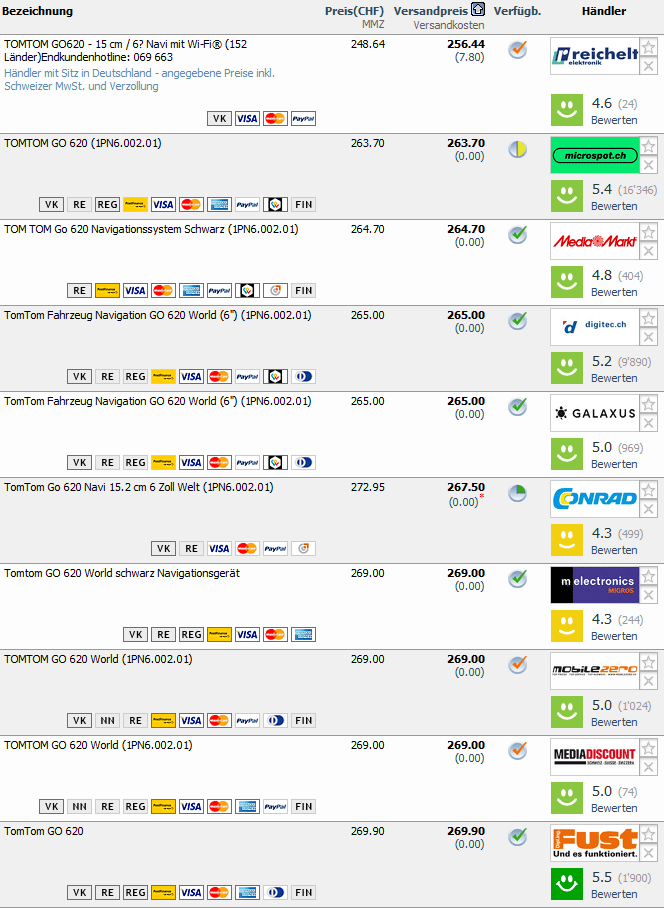Click the PayPal icon in the reichelt offer
The height and width of the screenshot is (908, 664).
tap(303, 119)
